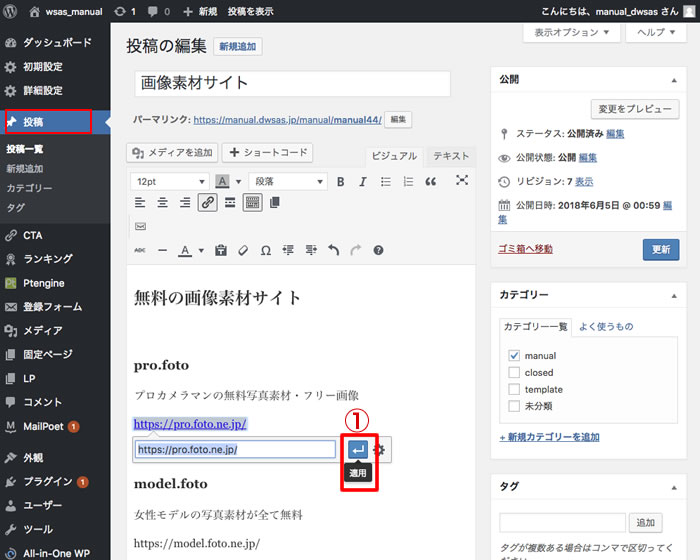
Task: Open link options gear icon
Action: (380, 450)
